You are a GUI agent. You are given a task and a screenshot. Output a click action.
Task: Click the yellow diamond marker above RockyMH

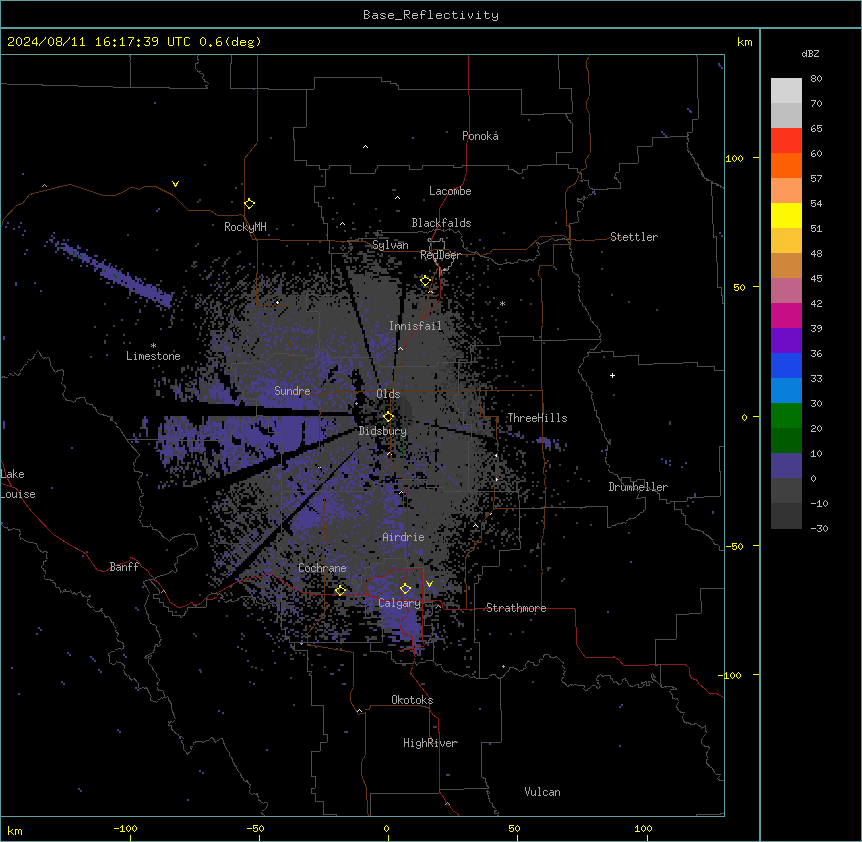tap(249, 203)
